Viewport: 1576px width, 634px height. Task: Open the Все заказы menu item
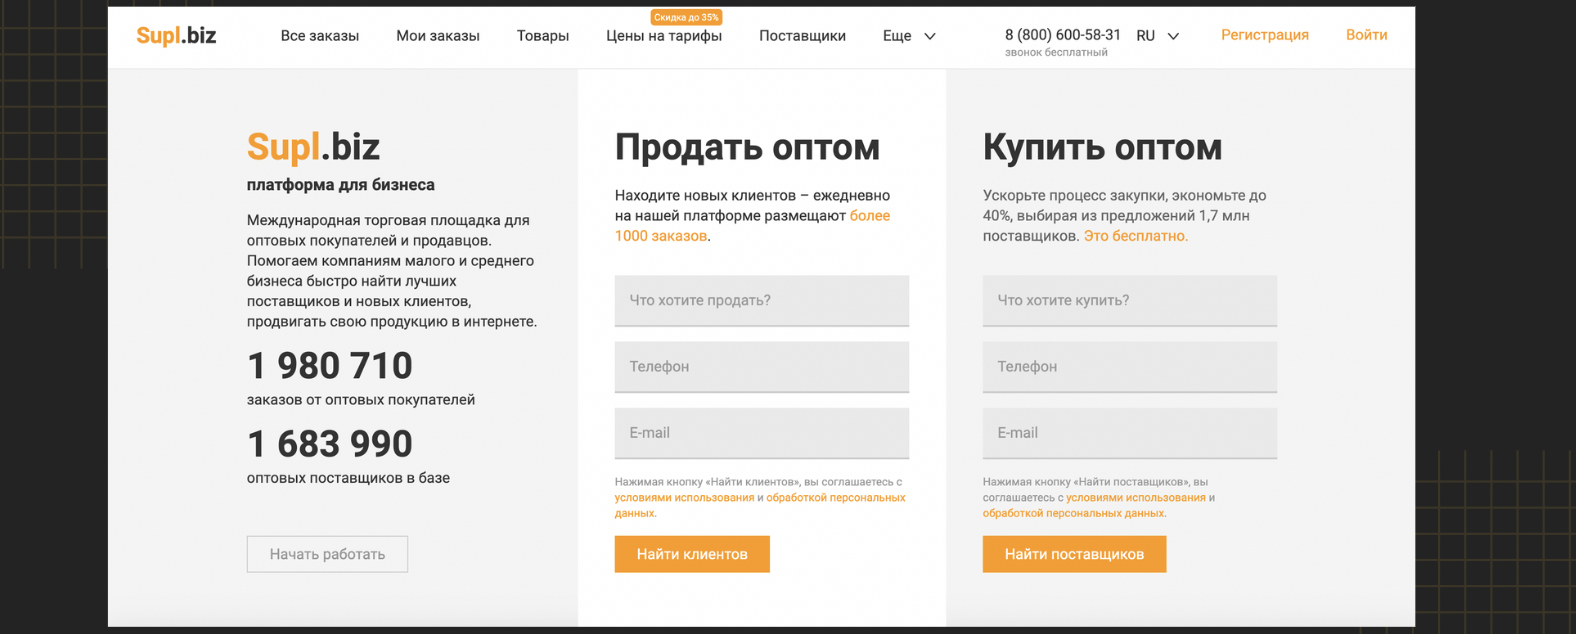(320, 36)
